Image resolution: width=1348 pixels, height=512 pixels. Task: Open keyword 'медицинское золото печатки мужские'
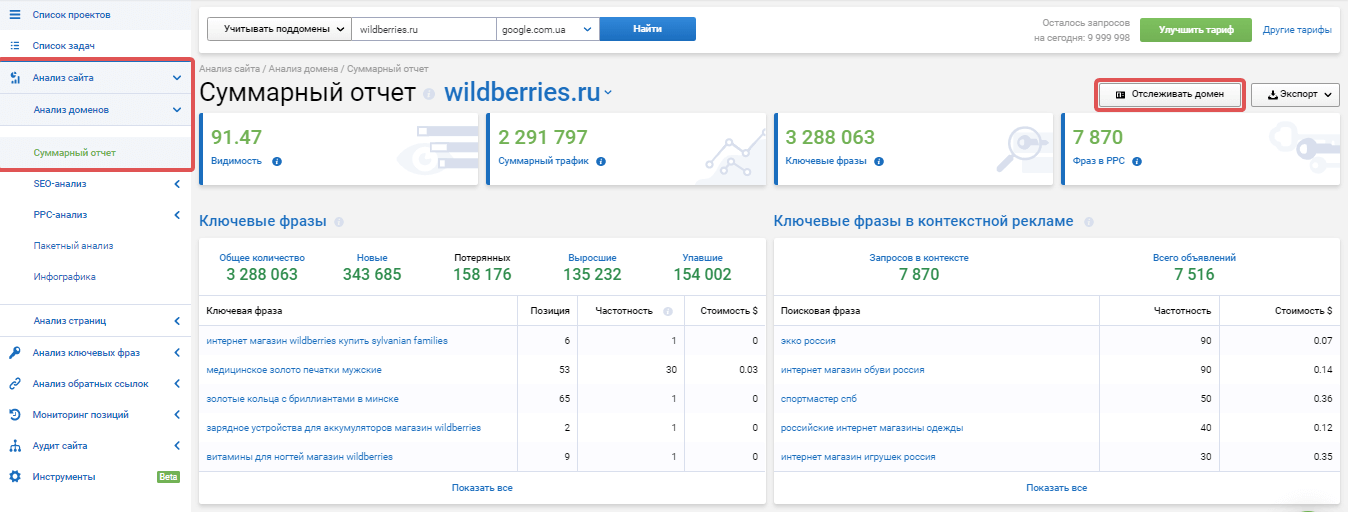294,370
